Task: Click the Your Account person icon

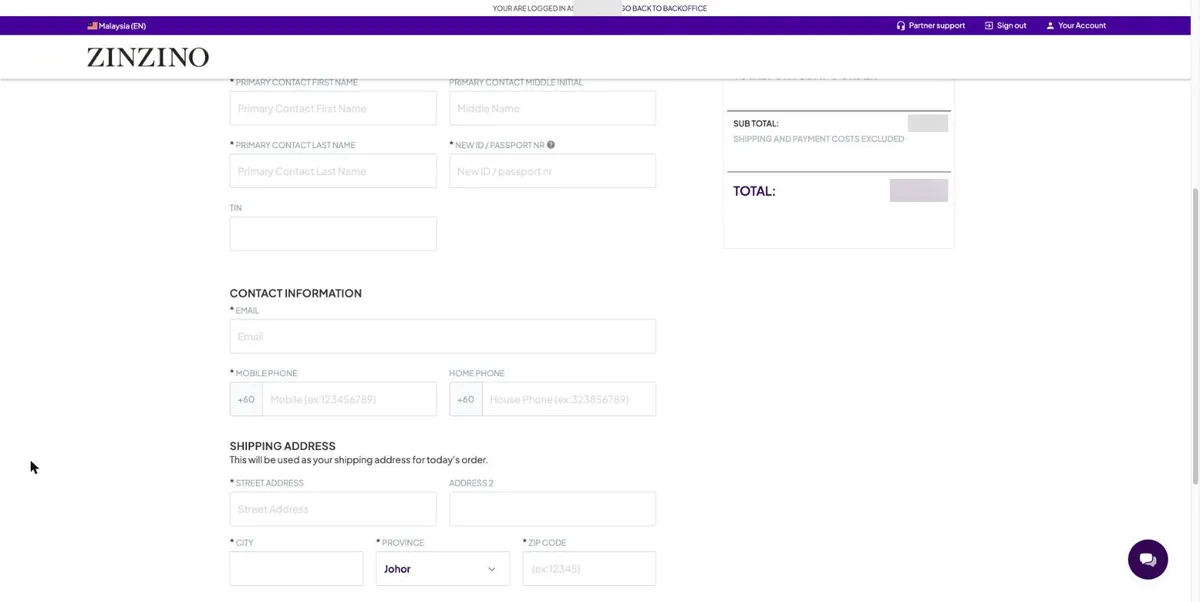Action: [1050, 26]
